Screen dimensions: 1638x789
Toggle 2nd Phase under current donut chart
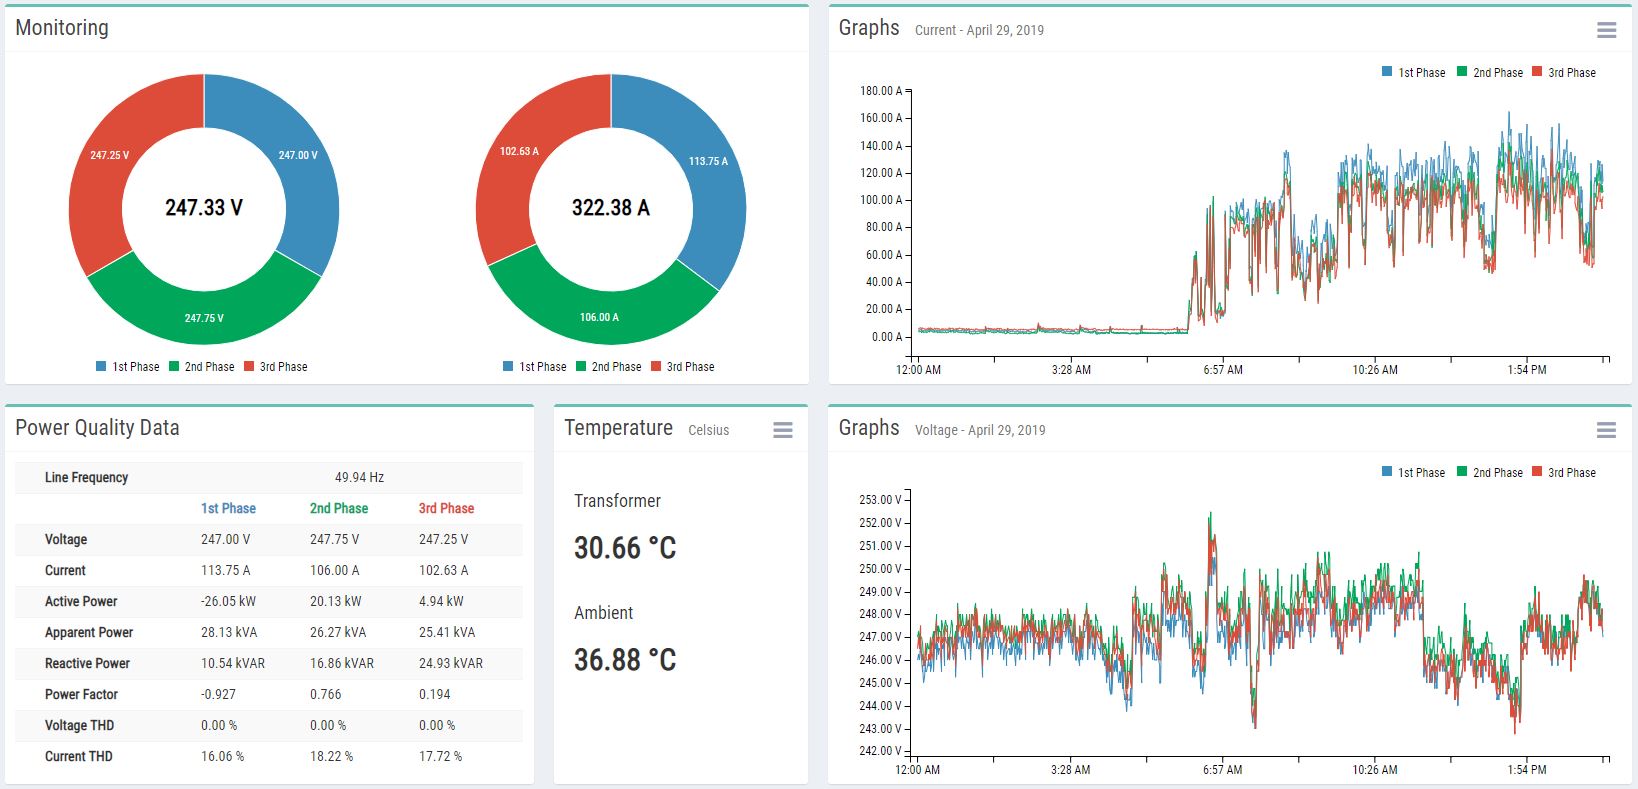click(608, 367)
